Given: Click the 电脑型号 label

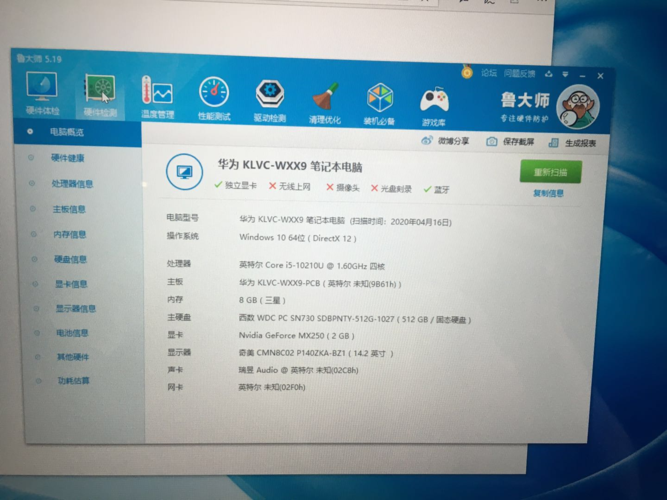Looking at the screenshot, I should [182, 218].
